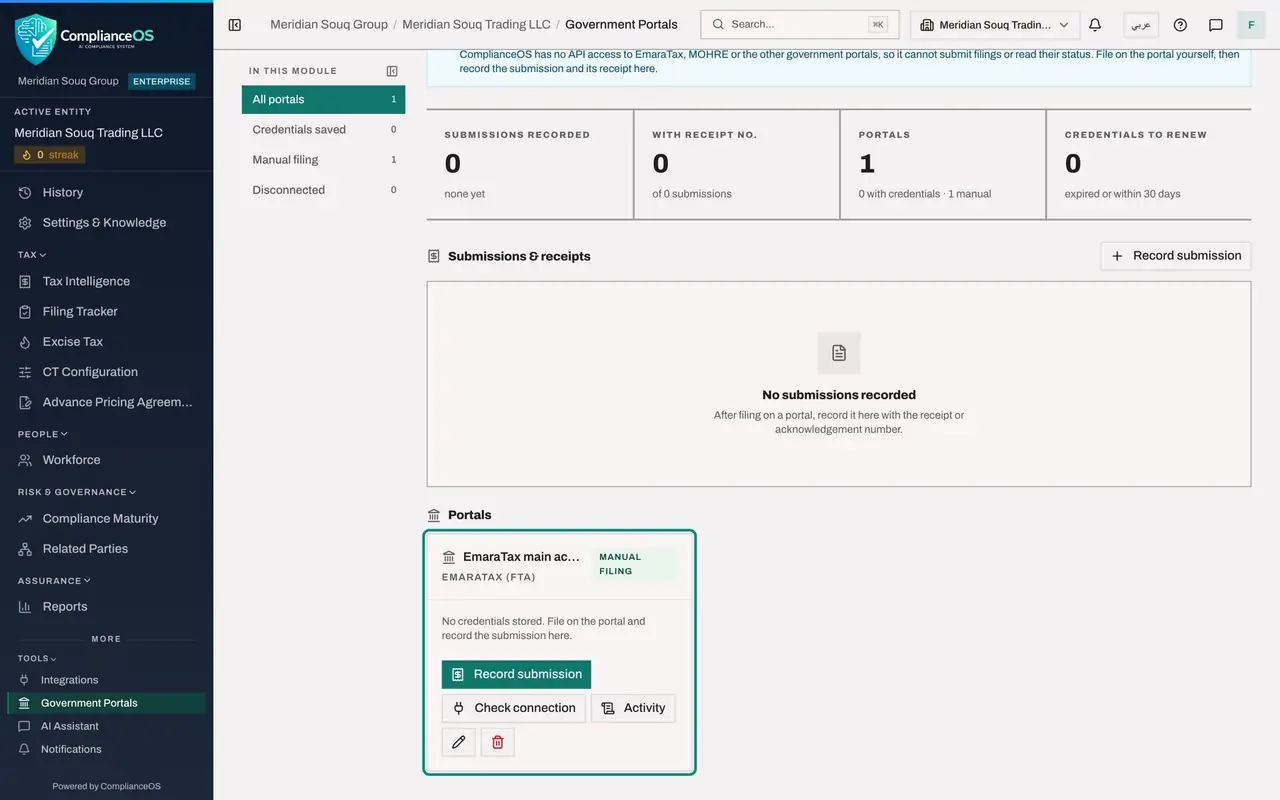Collapse the TAX section header
Screen dimensions: 1280x800
point(32,255)
